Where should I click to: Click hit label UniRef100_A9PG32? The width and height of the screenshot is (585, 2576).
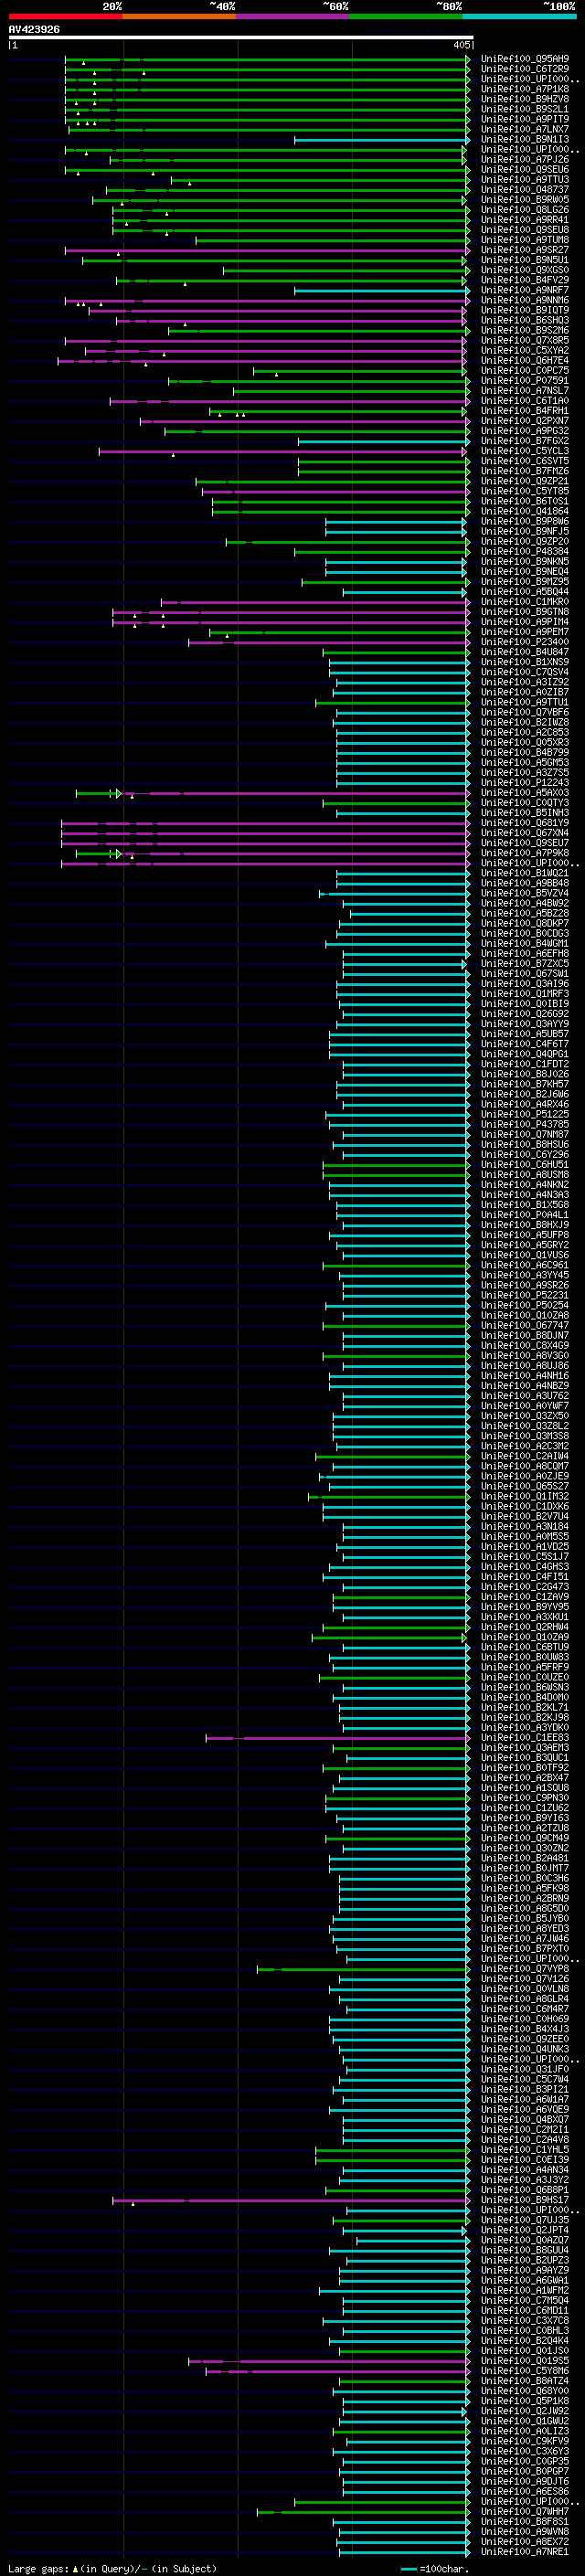tap(525, 431)
